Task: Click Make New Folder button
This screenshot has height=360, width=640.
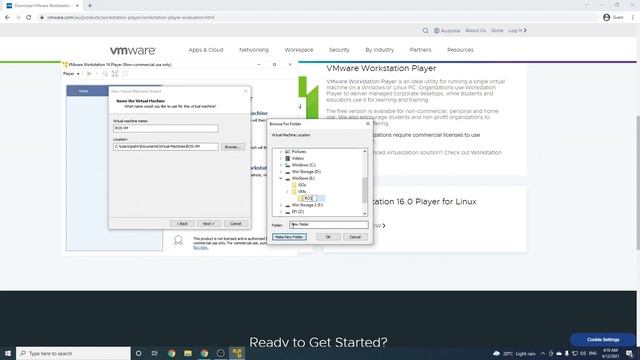Action: click(x=289, y=237)
